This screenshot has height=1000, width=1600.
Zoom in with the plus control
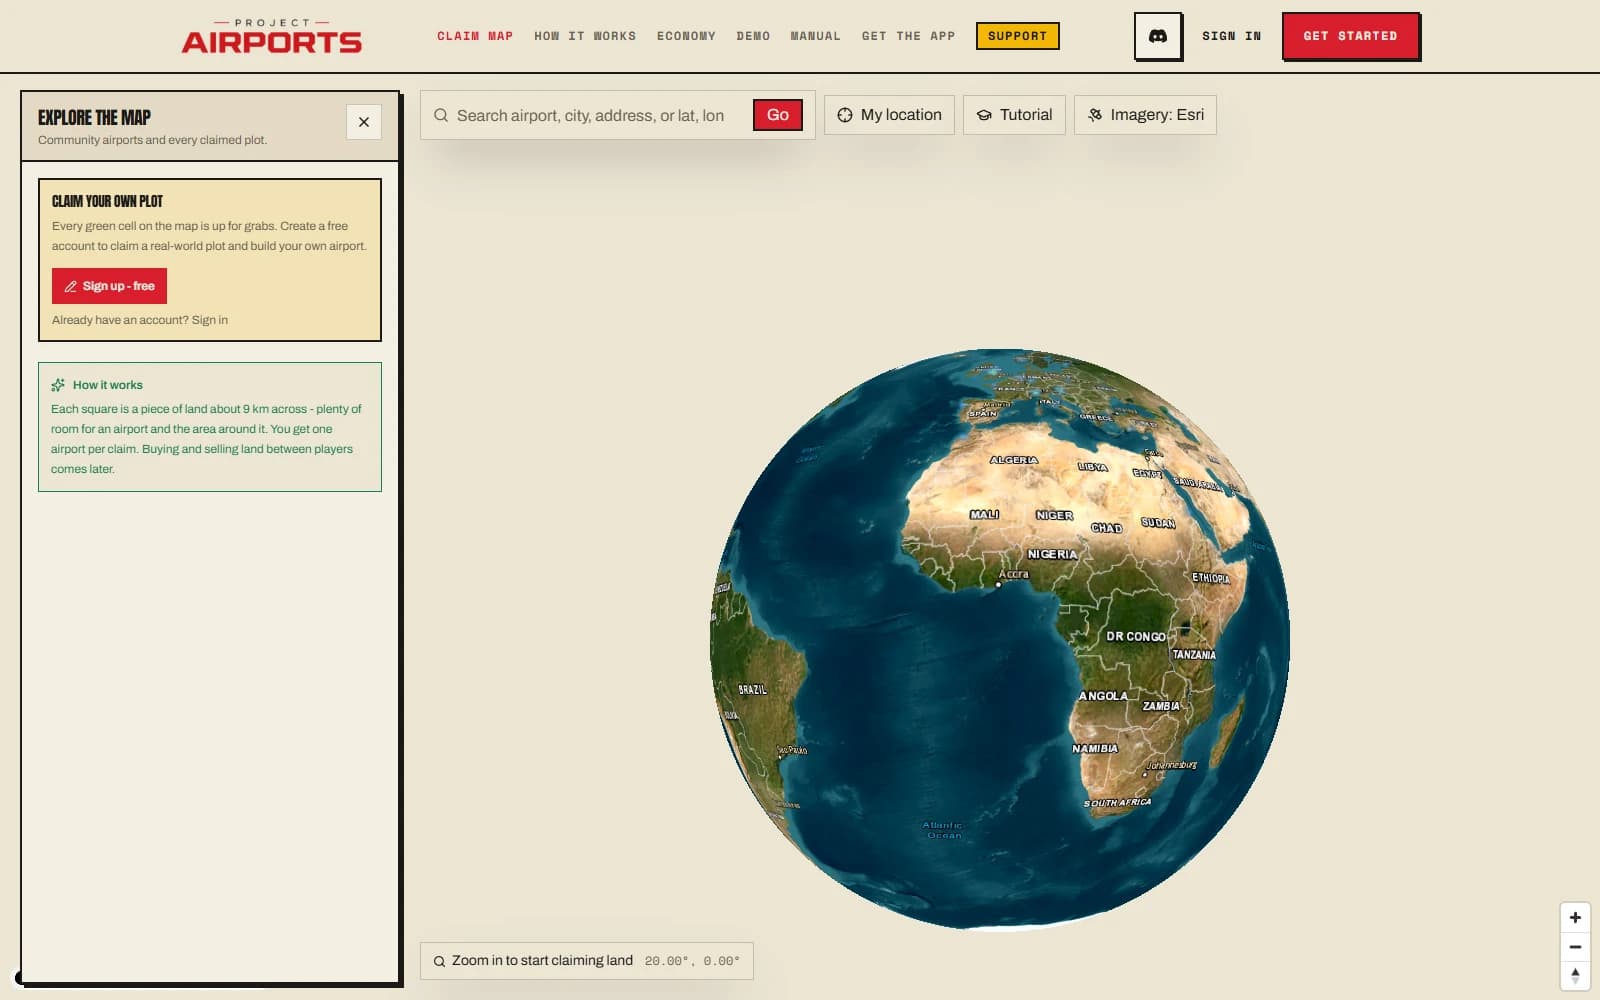point(1575,917)
